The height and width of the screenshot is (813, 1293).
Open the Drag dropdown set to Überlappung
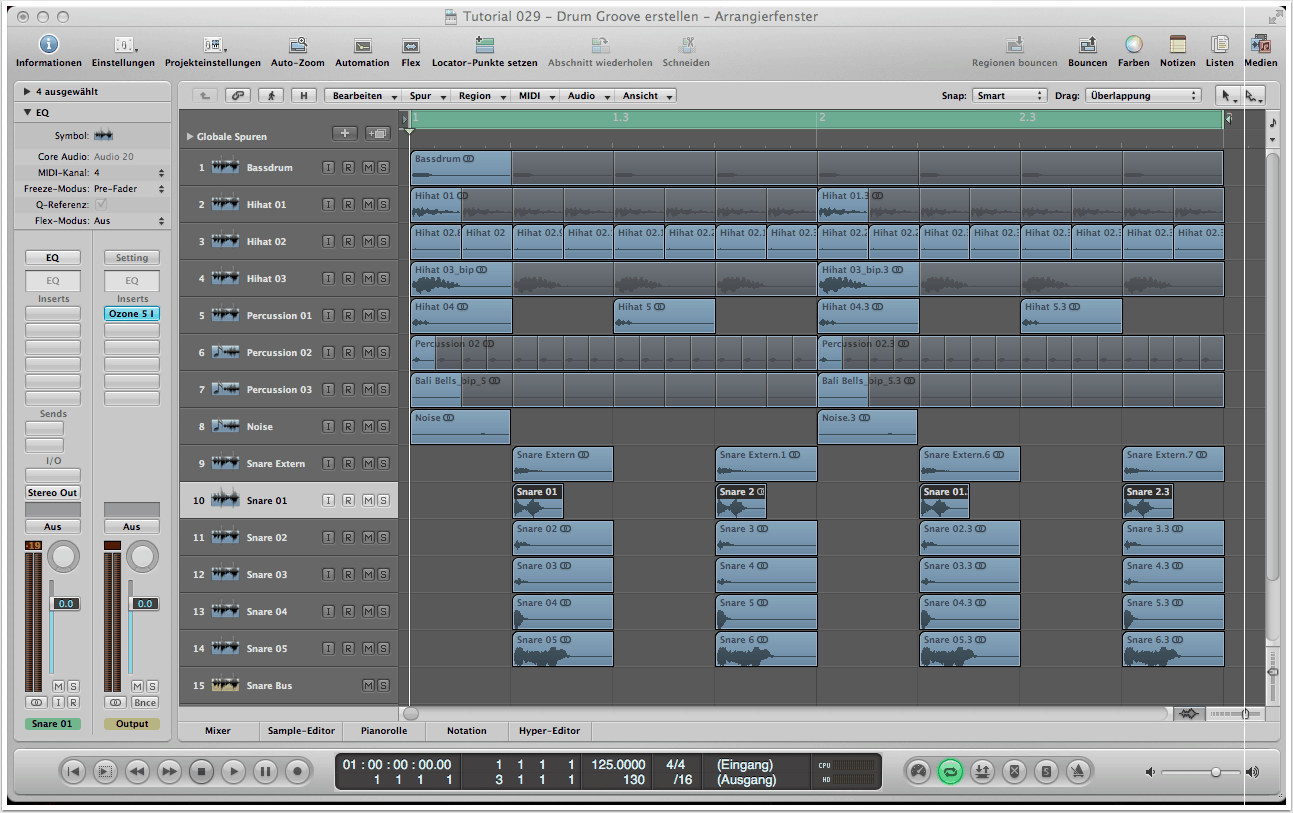click(1142, 96)
